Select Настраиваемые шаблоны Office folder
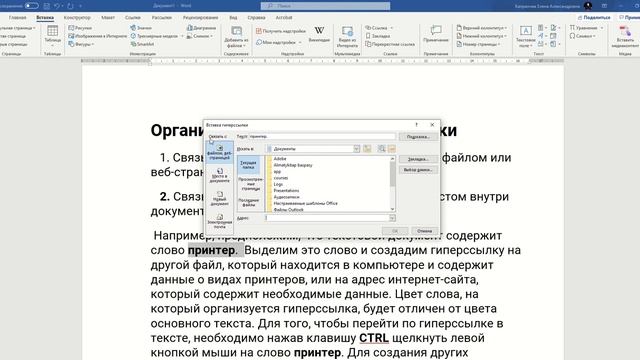Image resolution: width=640 pixels, height=360 pixels. coord(305,203)
